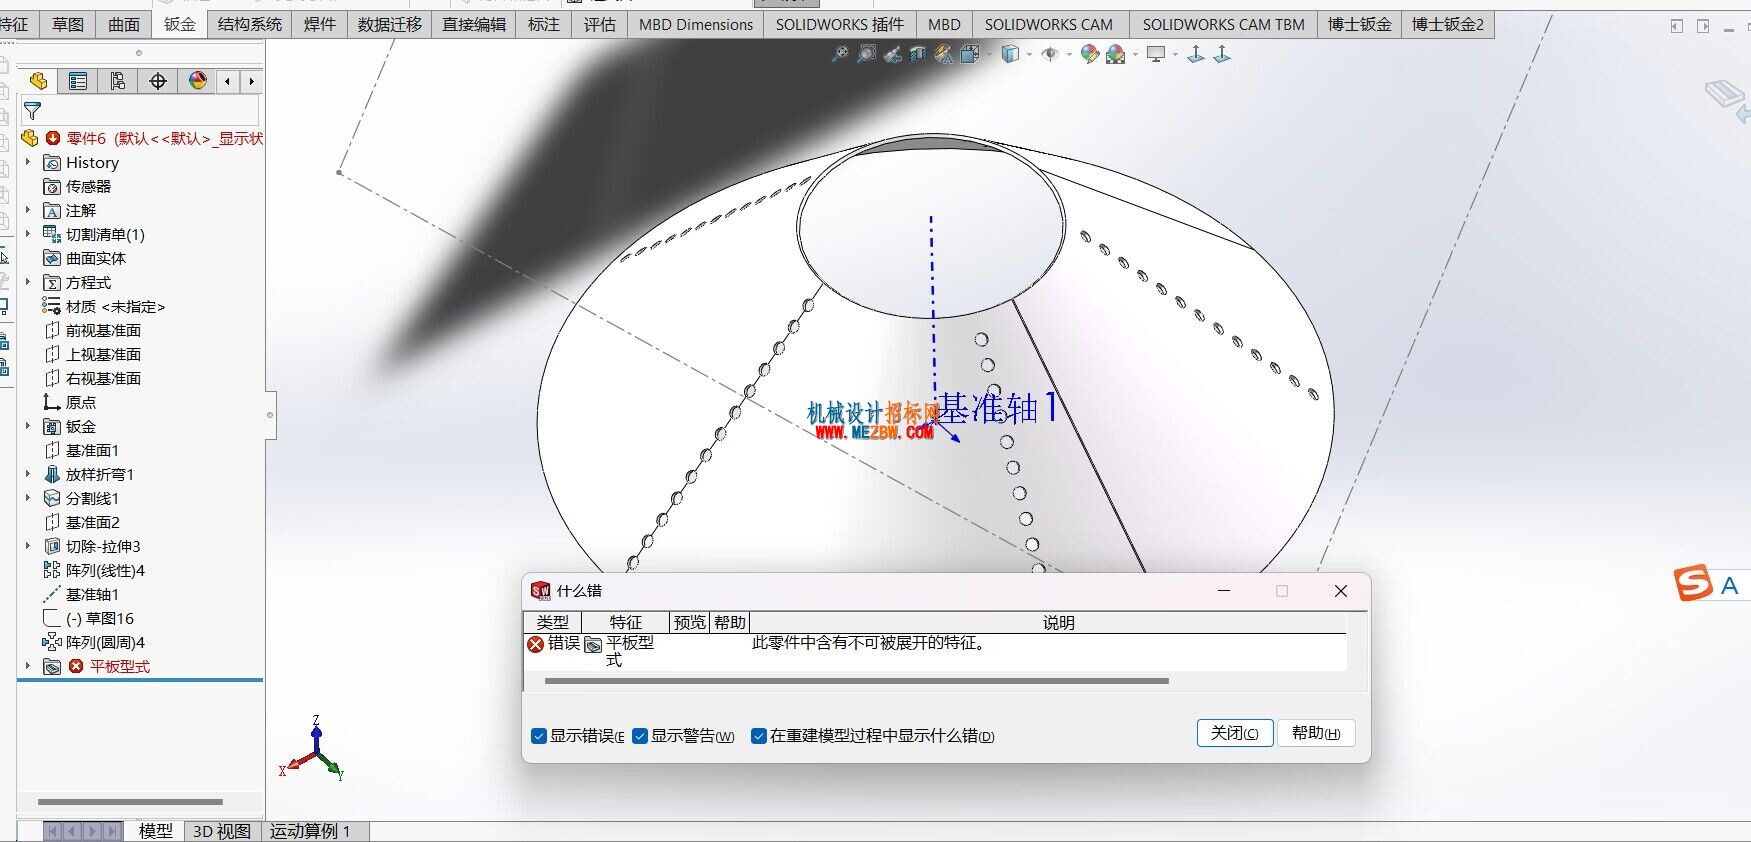Viewport: 1751px width, 842px height.
Task: Open the FeatureManager design tree tab
Action: click(38, 81)
